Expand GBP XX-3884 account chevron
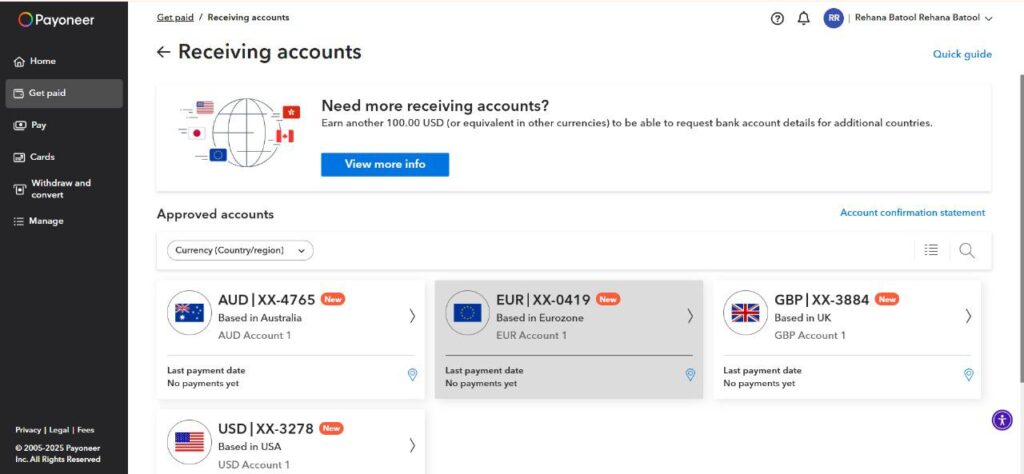 point(968,316)
